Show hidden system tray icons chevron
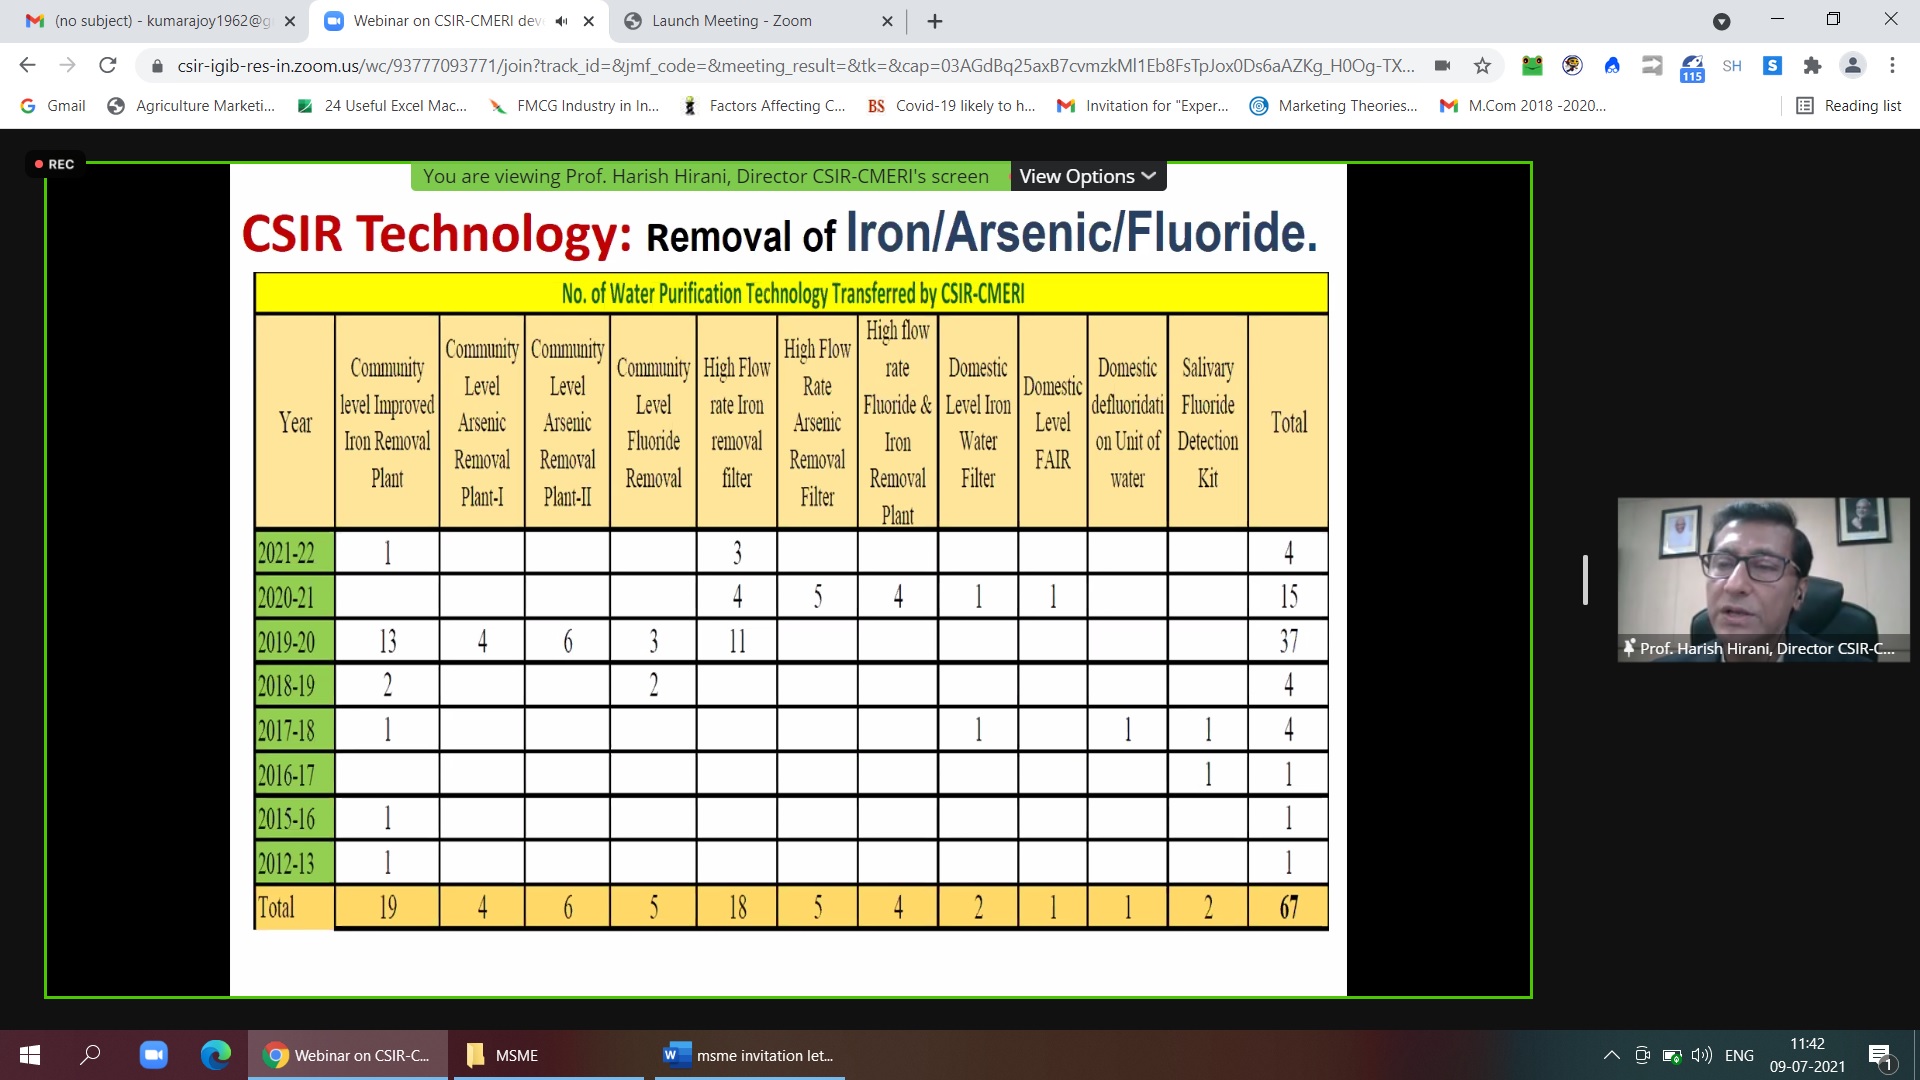 coord(1611,1055)
